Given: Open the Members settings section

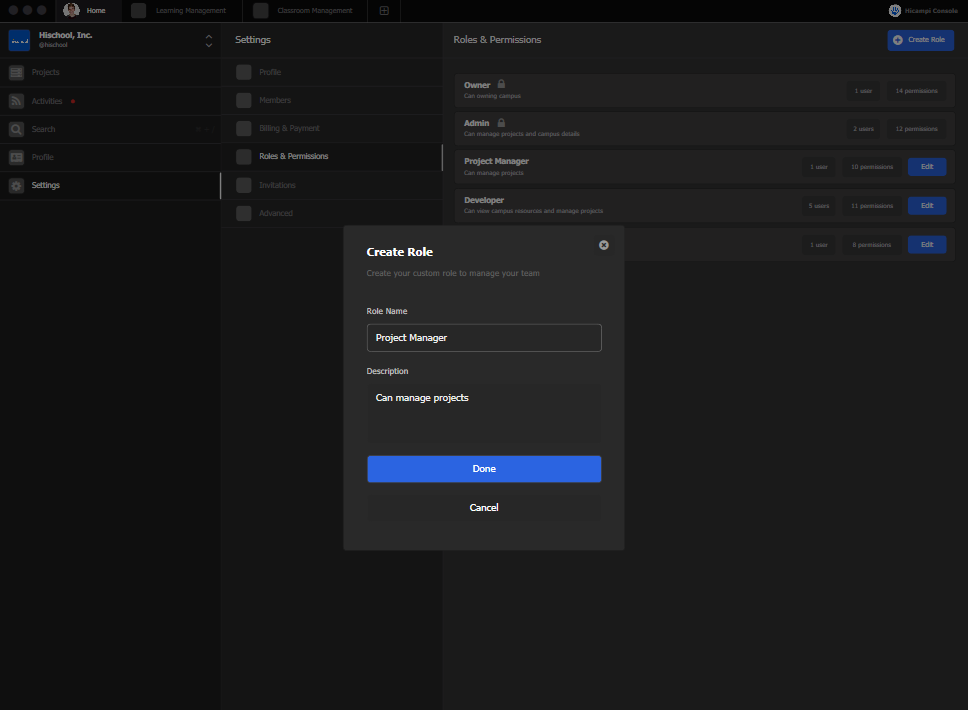Looking at the screenshot, I should [x=275, y=100].
